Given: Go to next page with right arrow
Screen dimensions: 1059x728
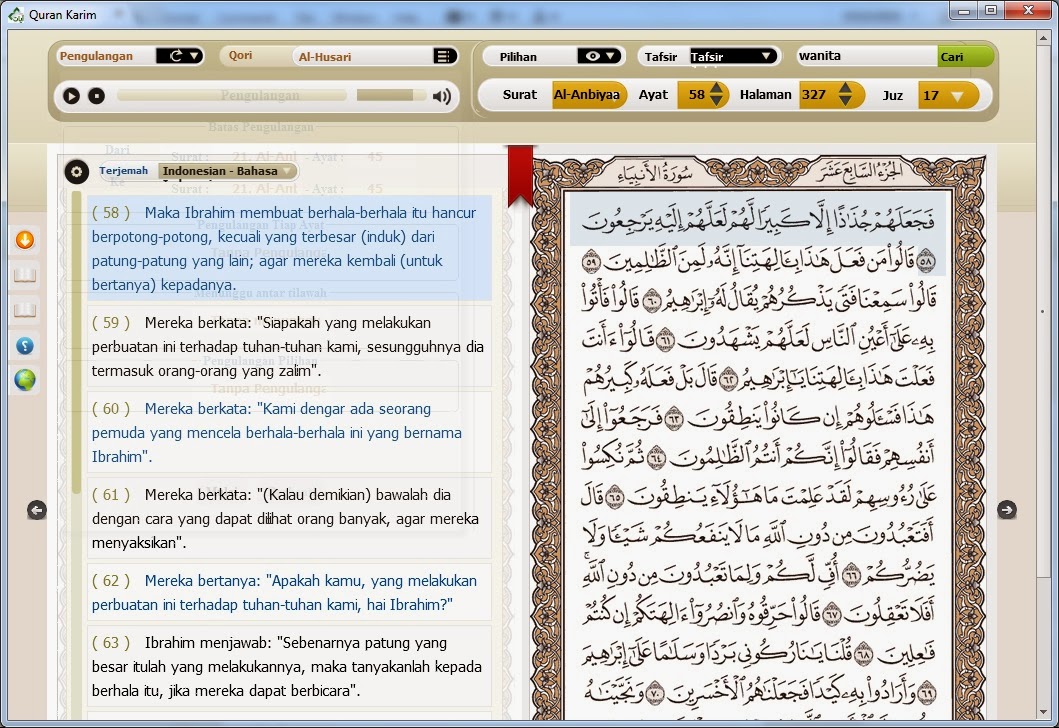Looking at the screenshot, I should point(1006,510).
